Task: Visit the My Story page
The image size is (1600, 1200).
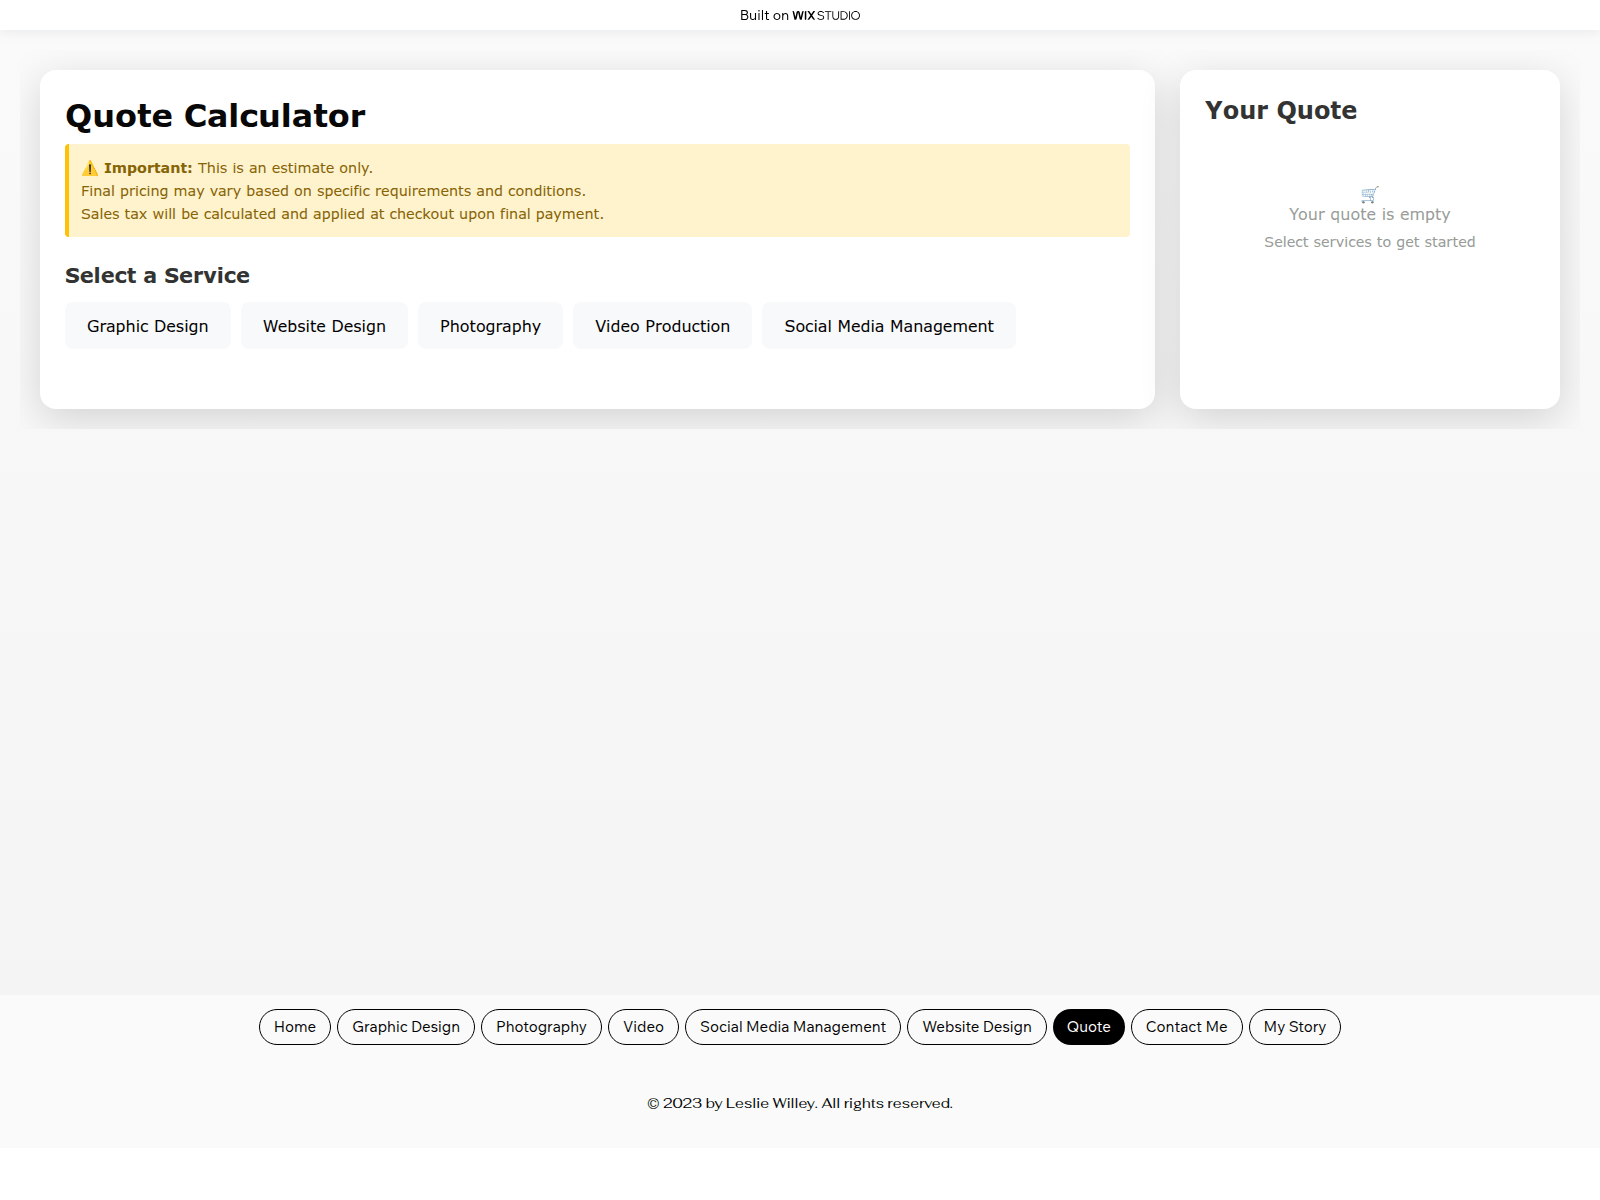Action: pyautogui.click(x=1295, y=1027)
